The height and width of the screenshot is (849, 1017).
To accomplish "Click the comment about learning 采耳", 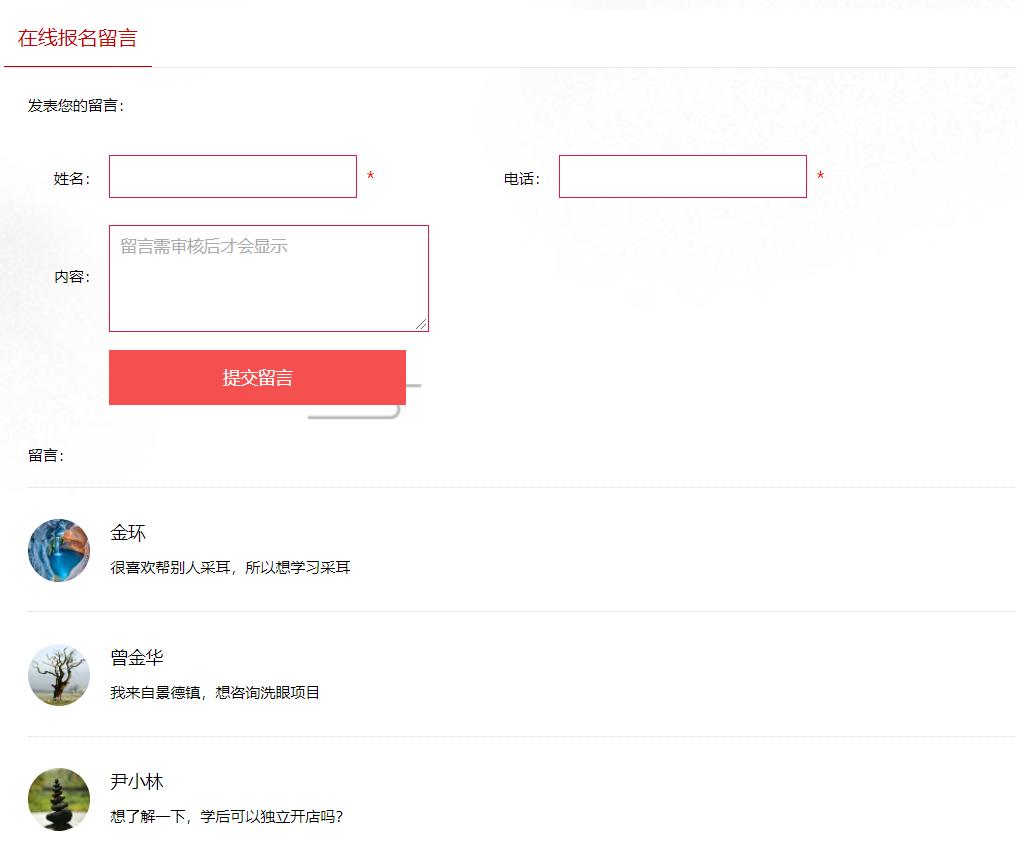I will pos(230,568).
